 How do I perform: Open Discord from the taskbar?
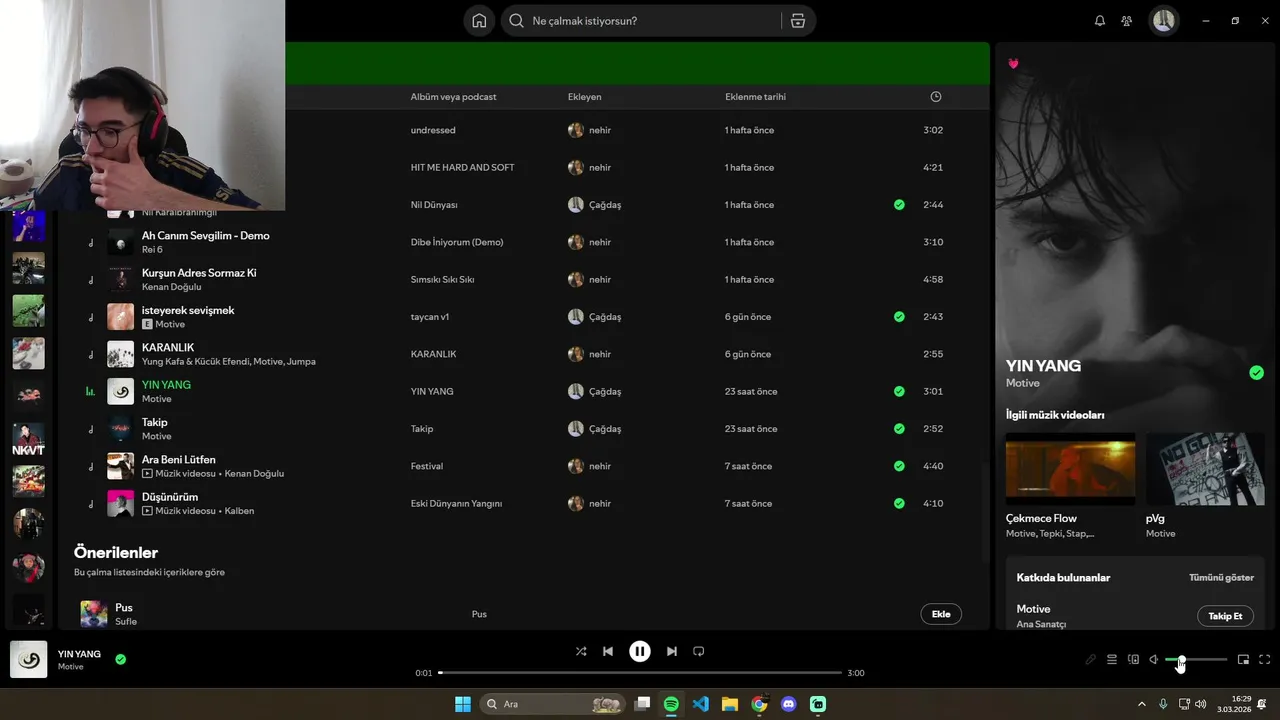[x=788, y=704]
